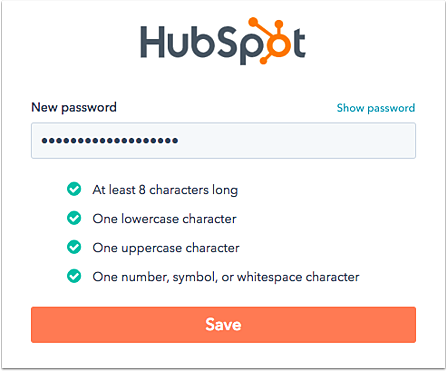Select the green check next to One lowercase character
Screen dimensions: 447x371
tap(74, 218)
